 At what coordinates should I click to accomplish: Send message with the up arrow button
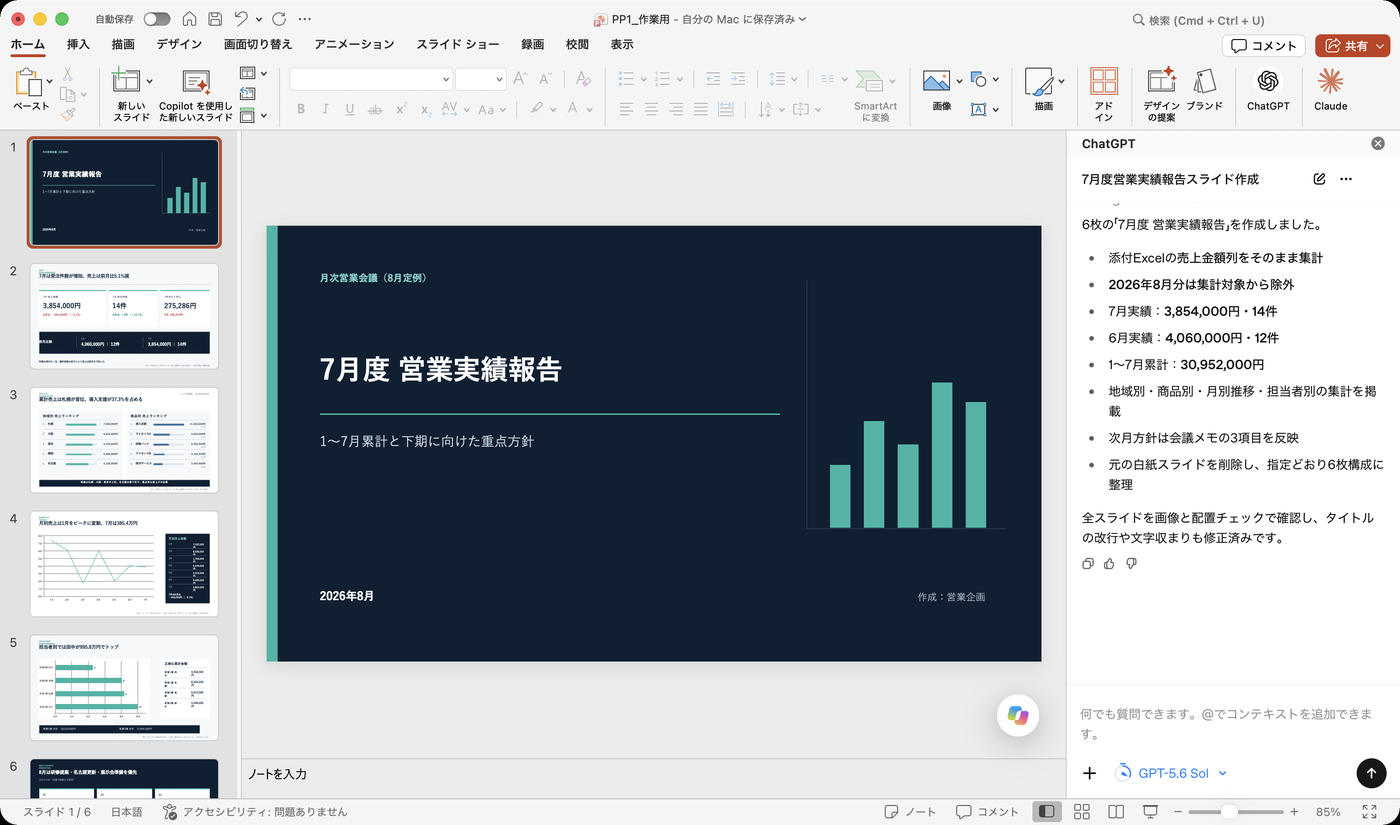(1370, 772)
